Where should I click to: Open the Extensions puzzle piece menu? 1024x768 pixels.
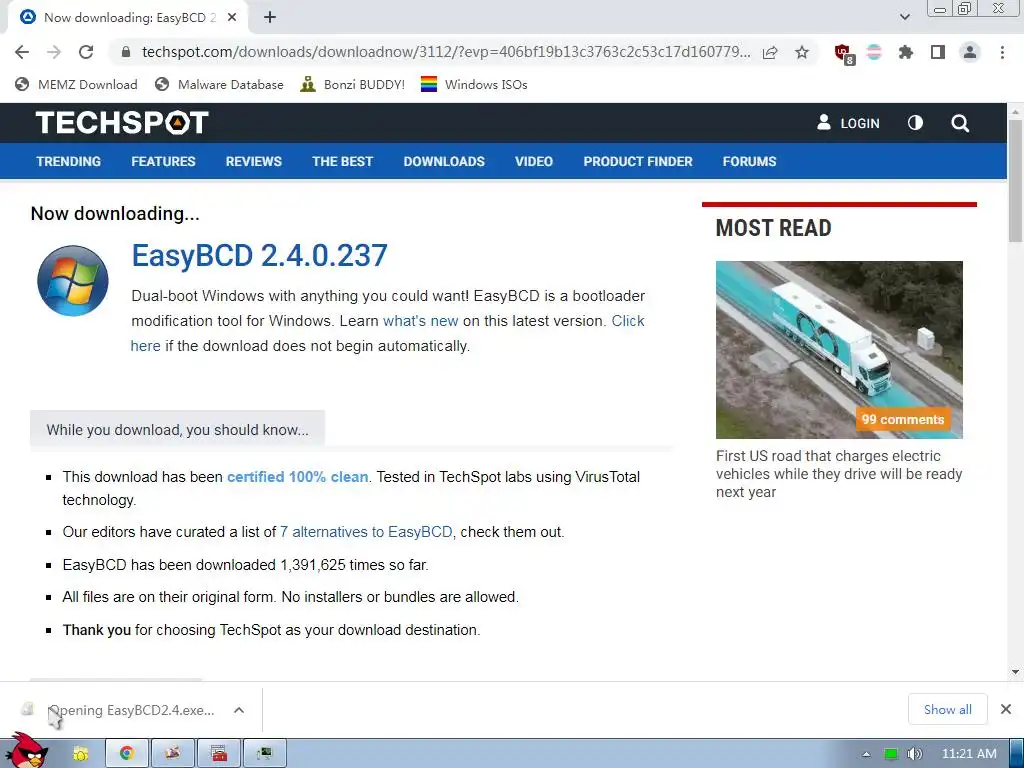point(906,52)
